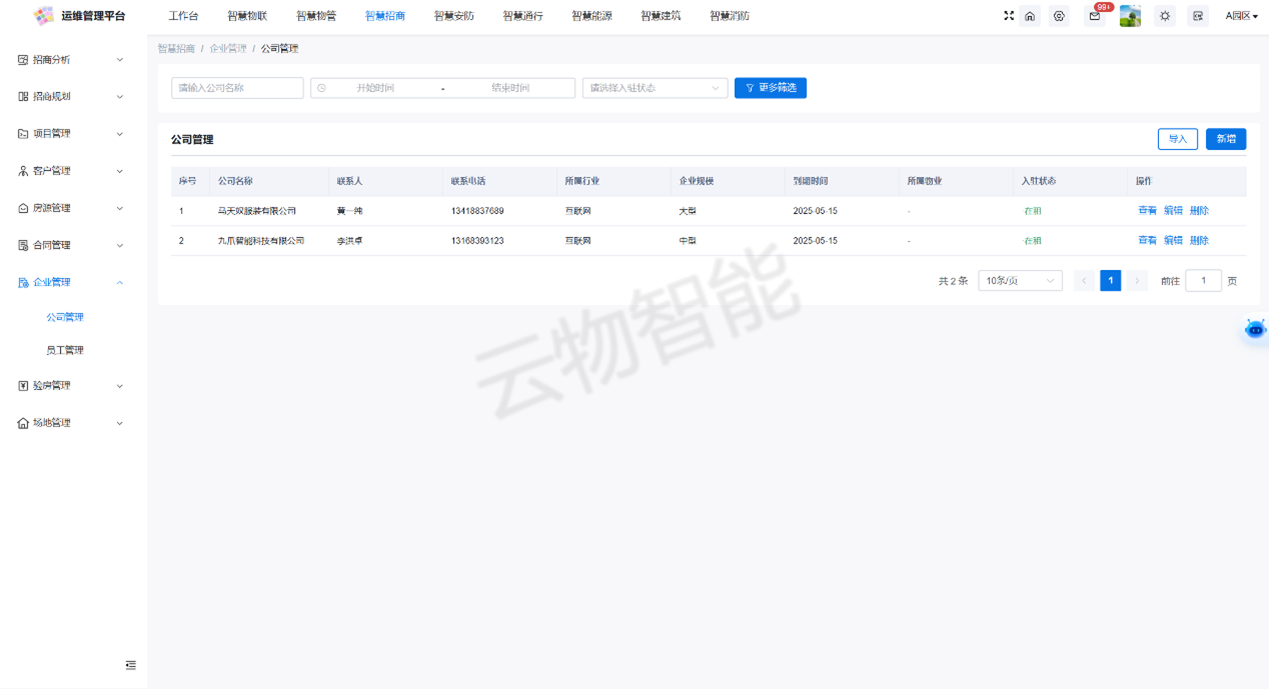Collapse the sidebar with the bottom fold icon
The width and height of the screenshot is (1269, 689).
tap(131, 665)
